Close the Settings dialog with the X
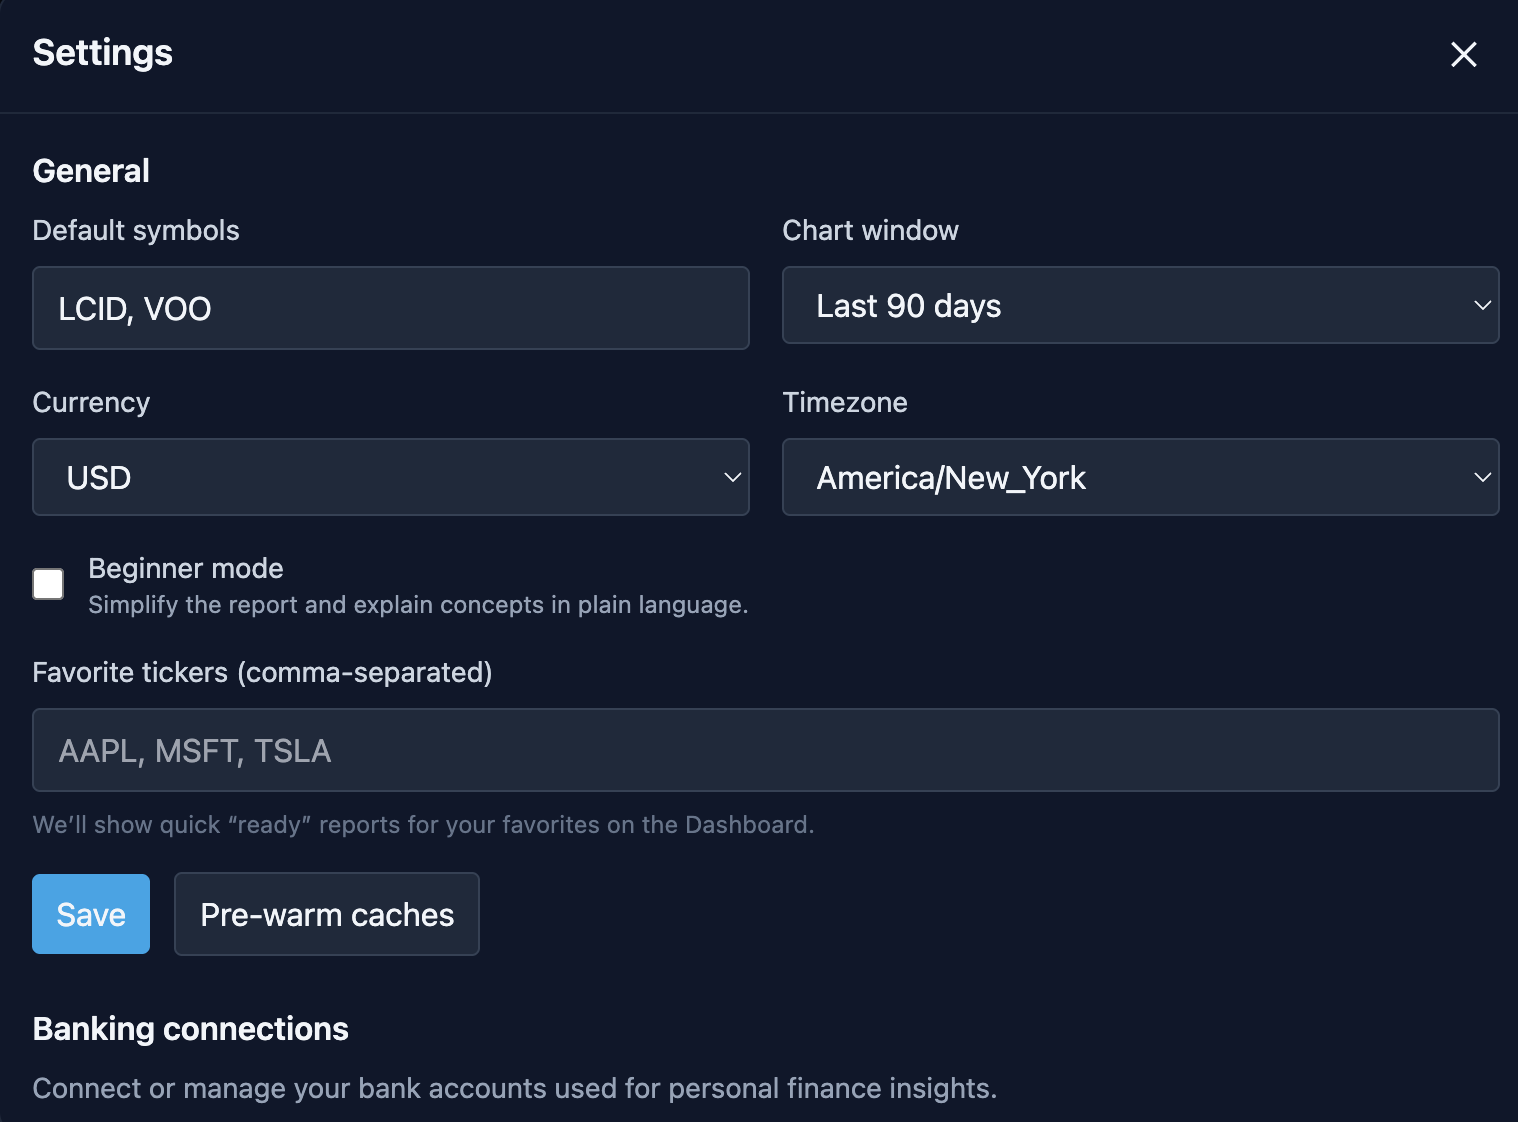Screen dimensions: 1518x1122 click(1463, 54)
